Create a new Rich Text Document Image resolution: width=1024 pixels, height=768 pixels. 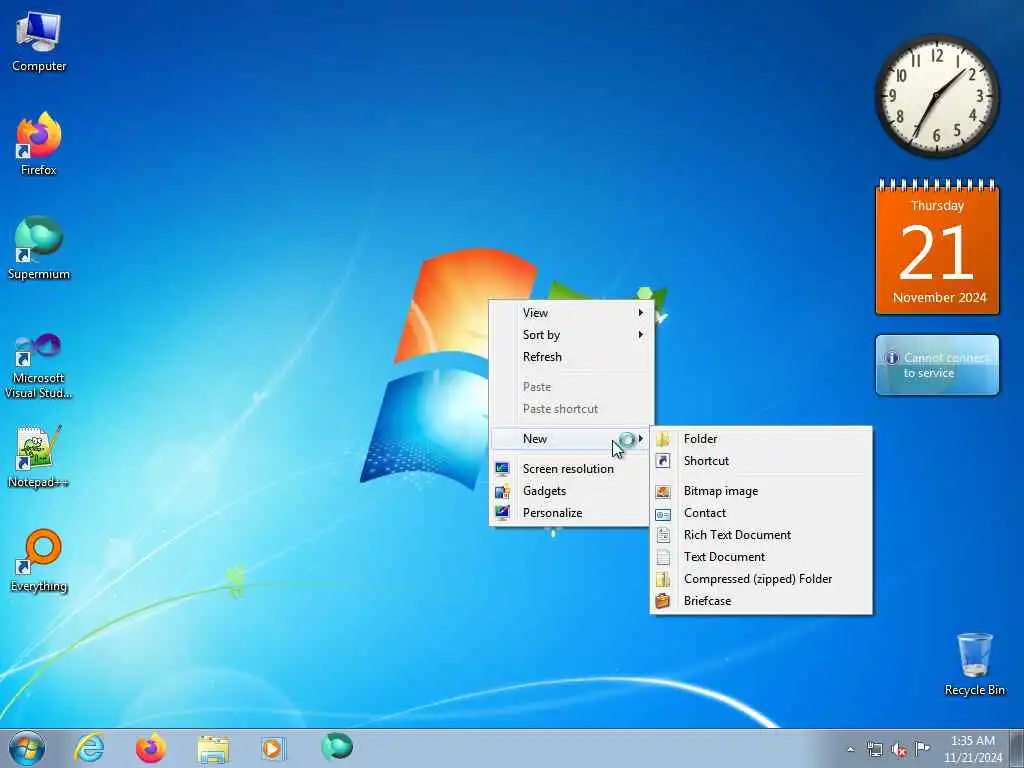pos(761,536)
